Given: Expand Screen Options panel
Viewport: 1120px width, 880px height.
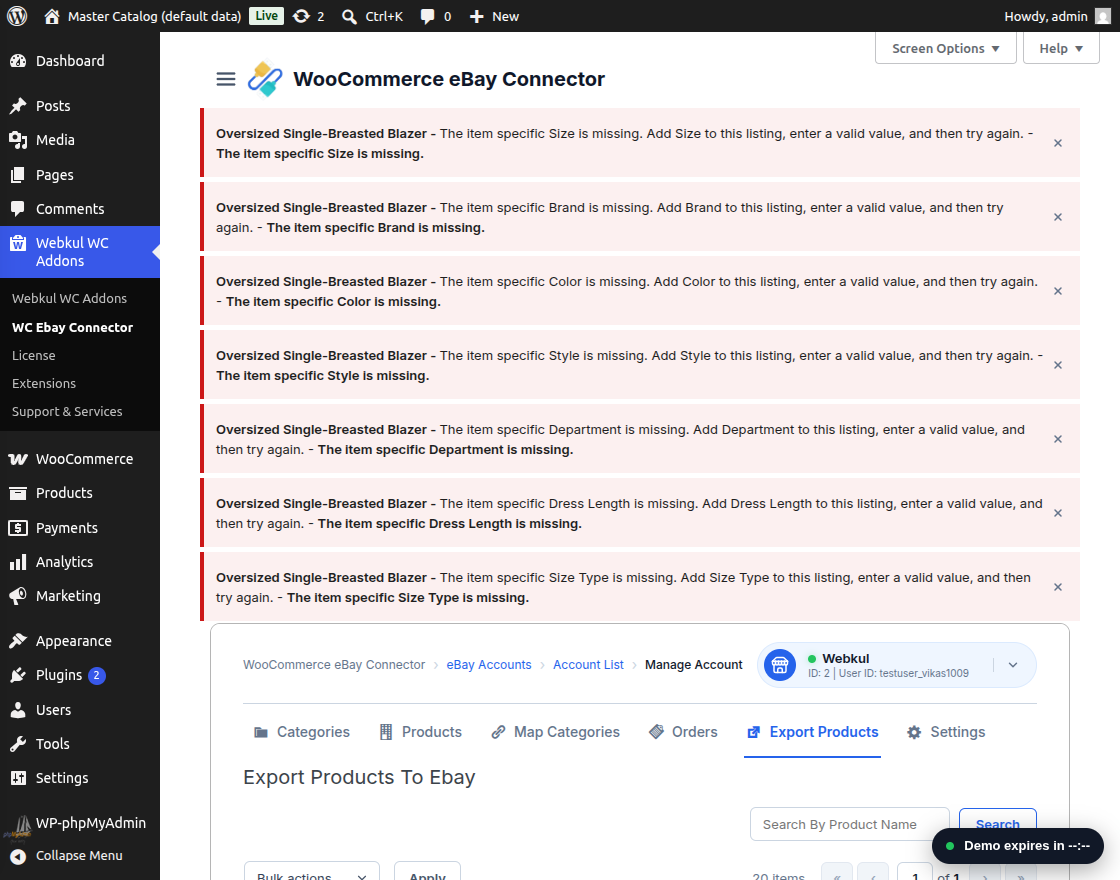Looking at the screenshot, I should pyautogui.click(x=946, y=49).
